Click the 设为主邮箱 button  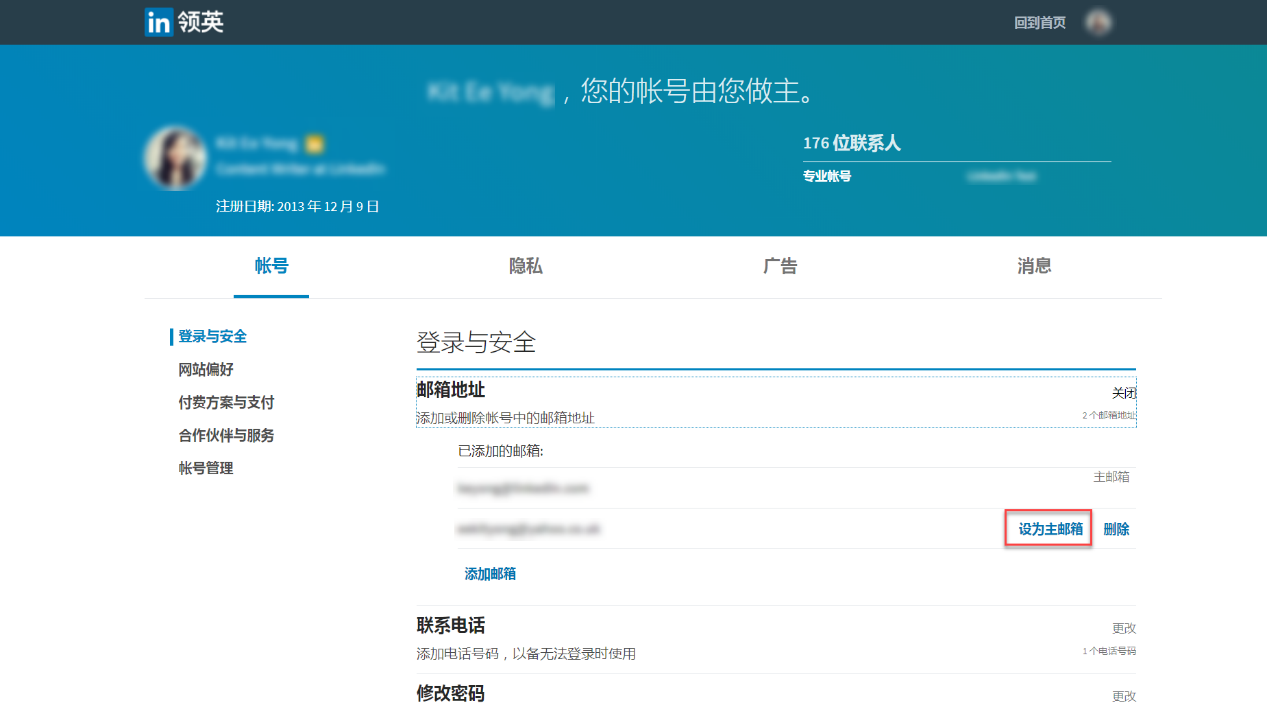click(1046, 528)
